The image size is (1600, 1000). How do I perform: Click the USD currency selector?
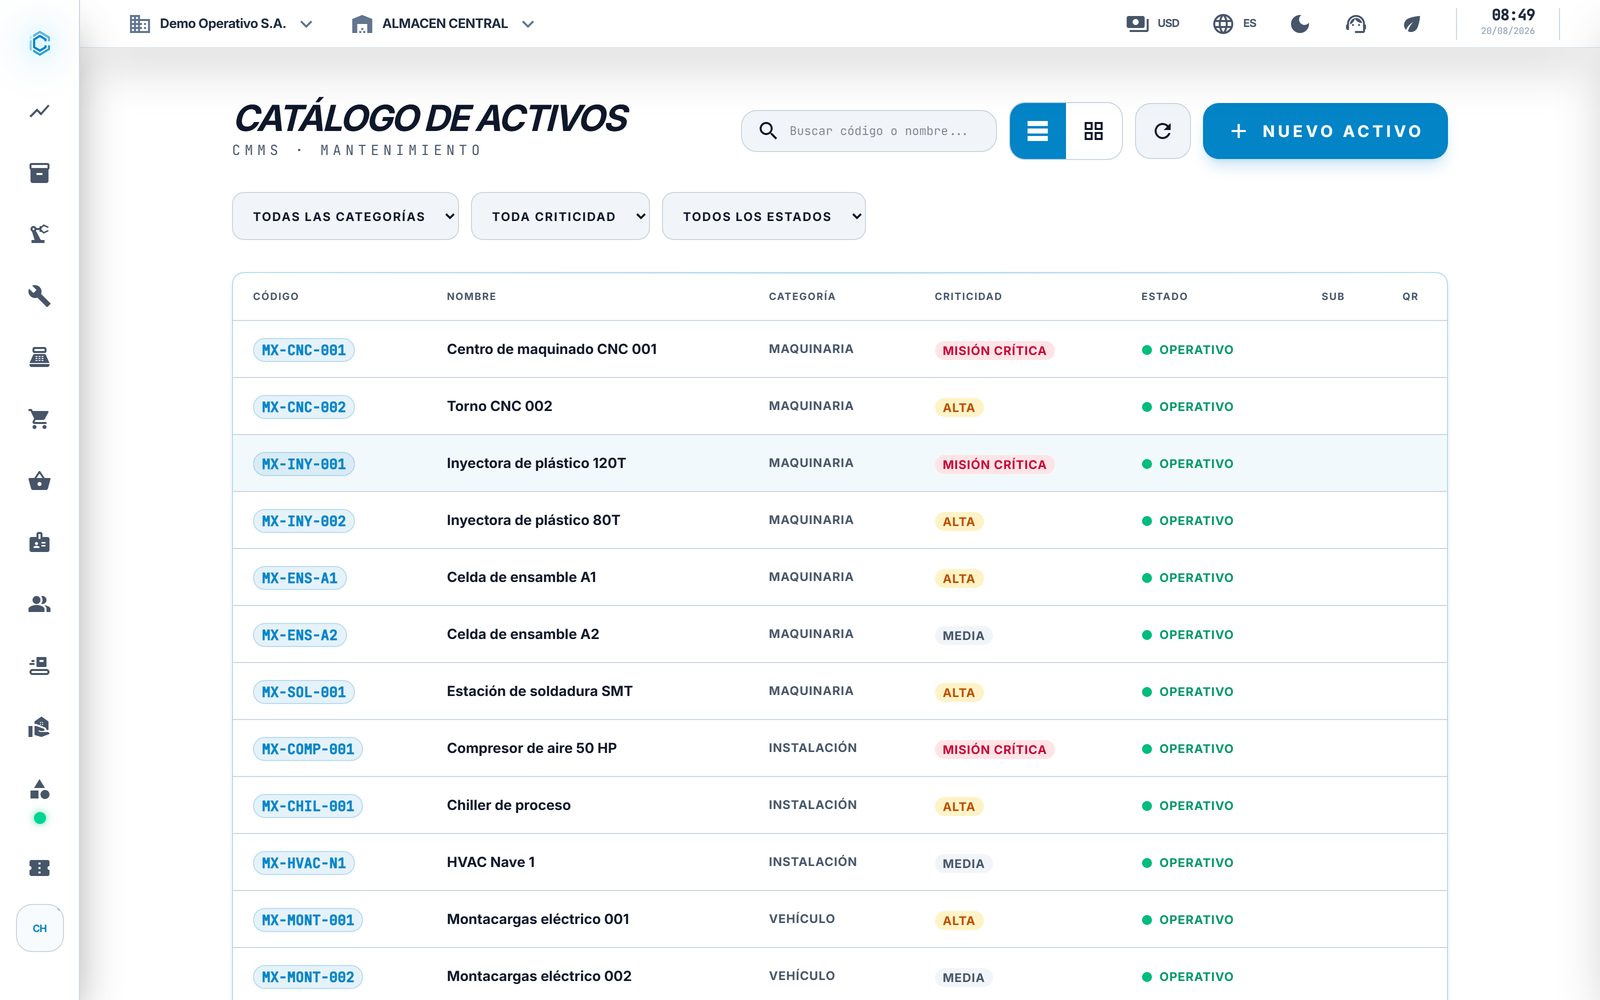point(1153,23)
